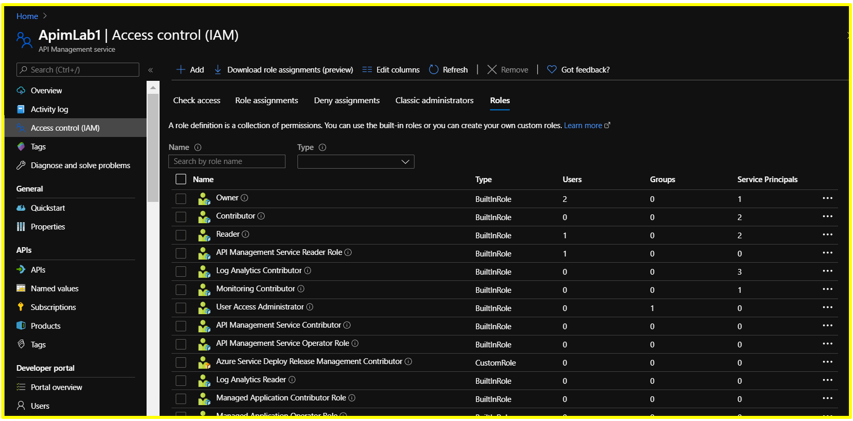Open the Subscriptions key icon

(x=21, y=307)
